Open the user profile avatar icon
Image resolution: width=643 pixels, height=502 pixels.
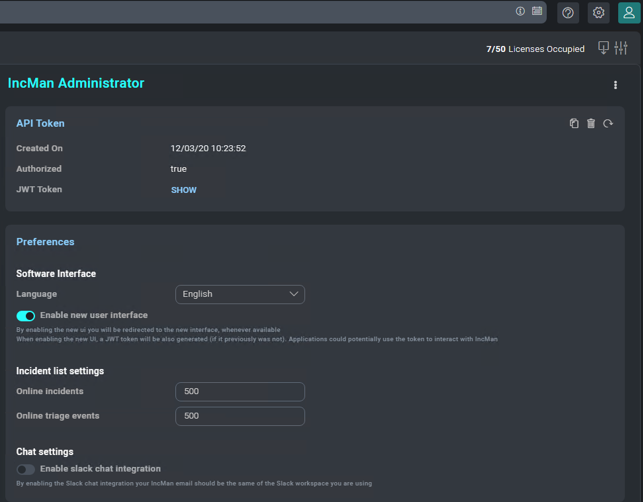click(629, 13)
